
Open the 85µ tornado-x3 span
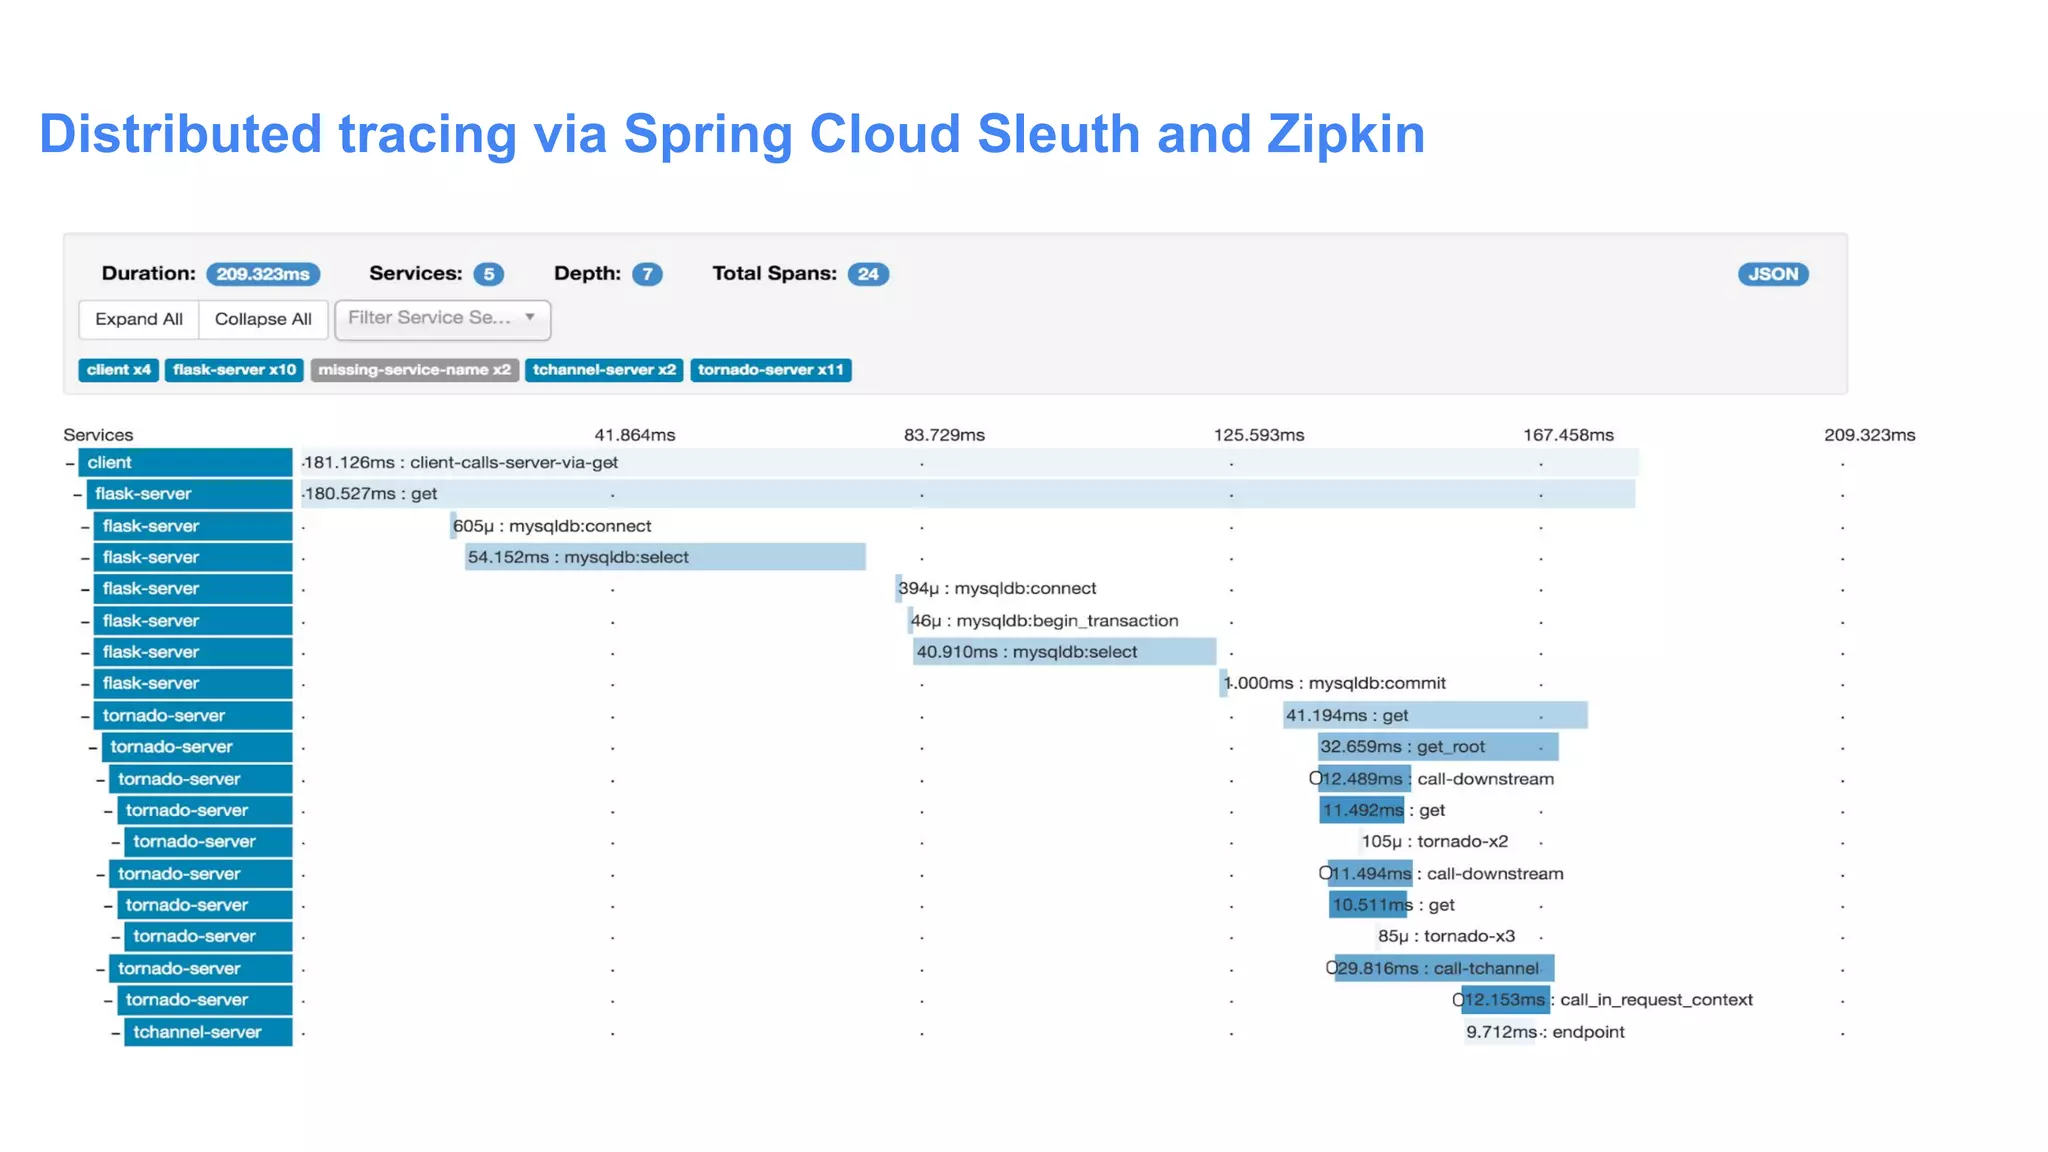1446,937
